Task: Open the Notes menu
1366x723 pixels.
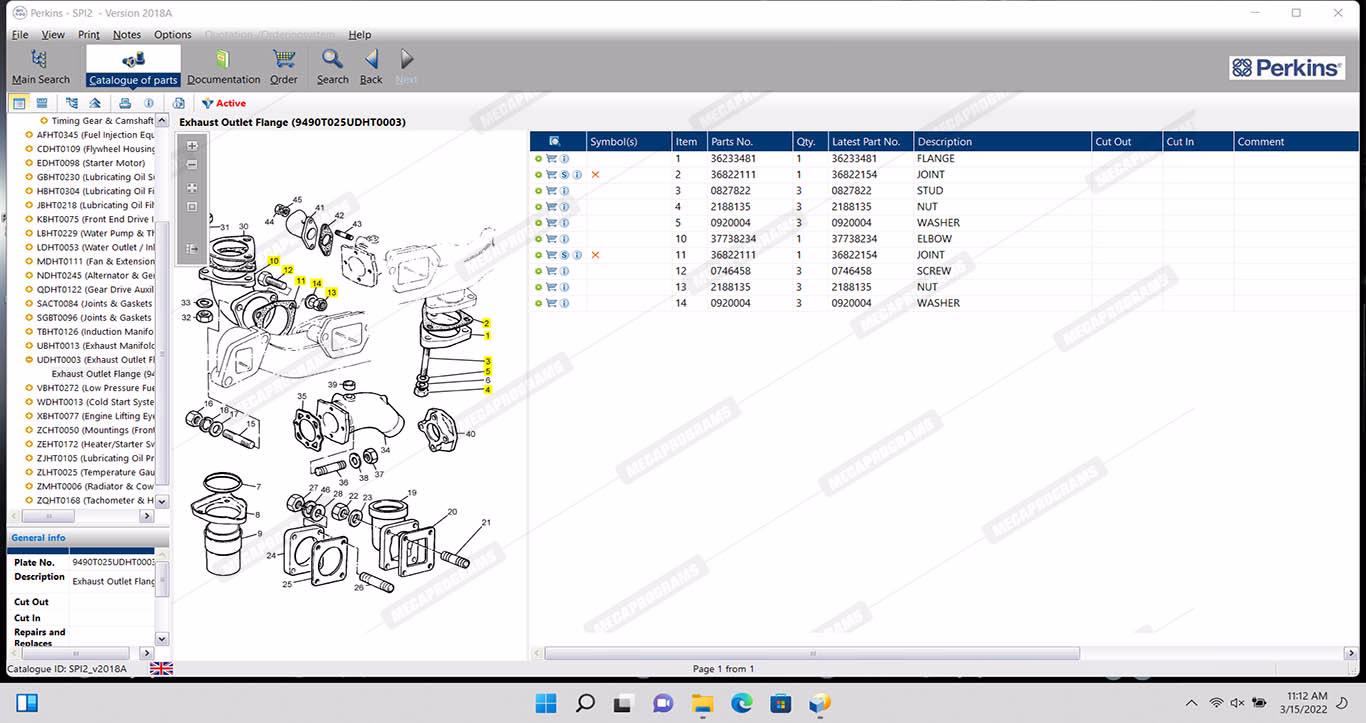Action: [127, 34]
